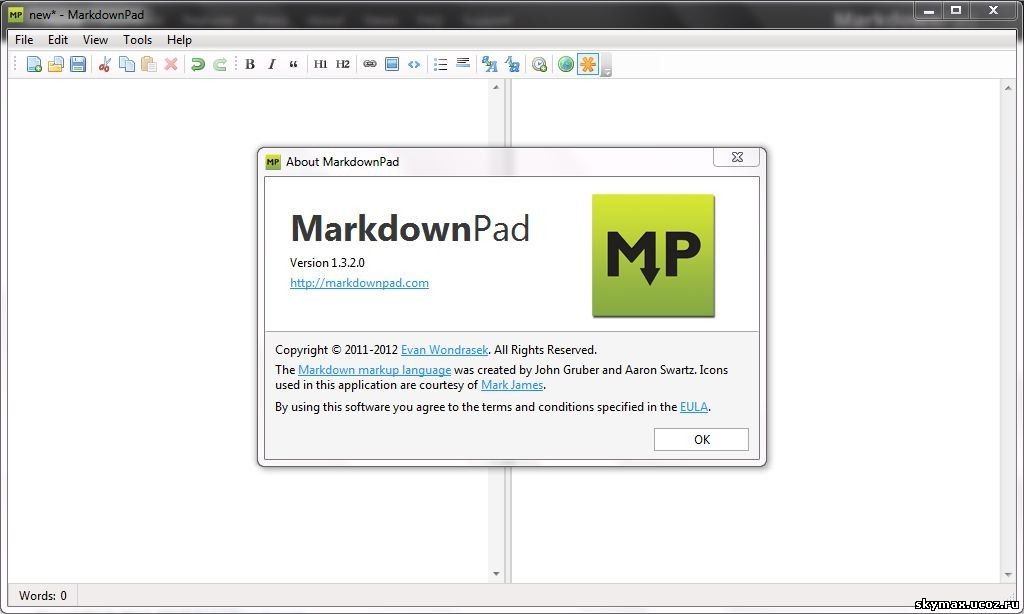
Task: Click editor pane scroll up arrow
Action: click(x=496, y=86)
